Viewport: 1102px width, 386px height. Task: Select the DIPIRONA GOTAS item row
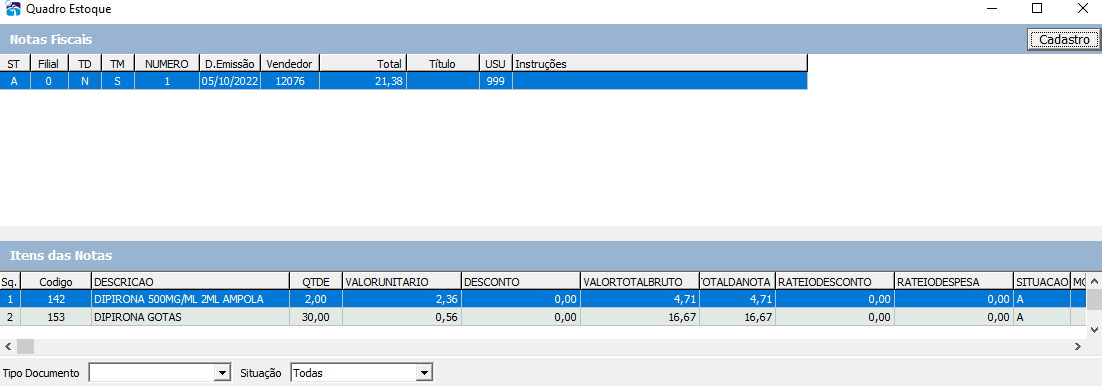[544, 317]
